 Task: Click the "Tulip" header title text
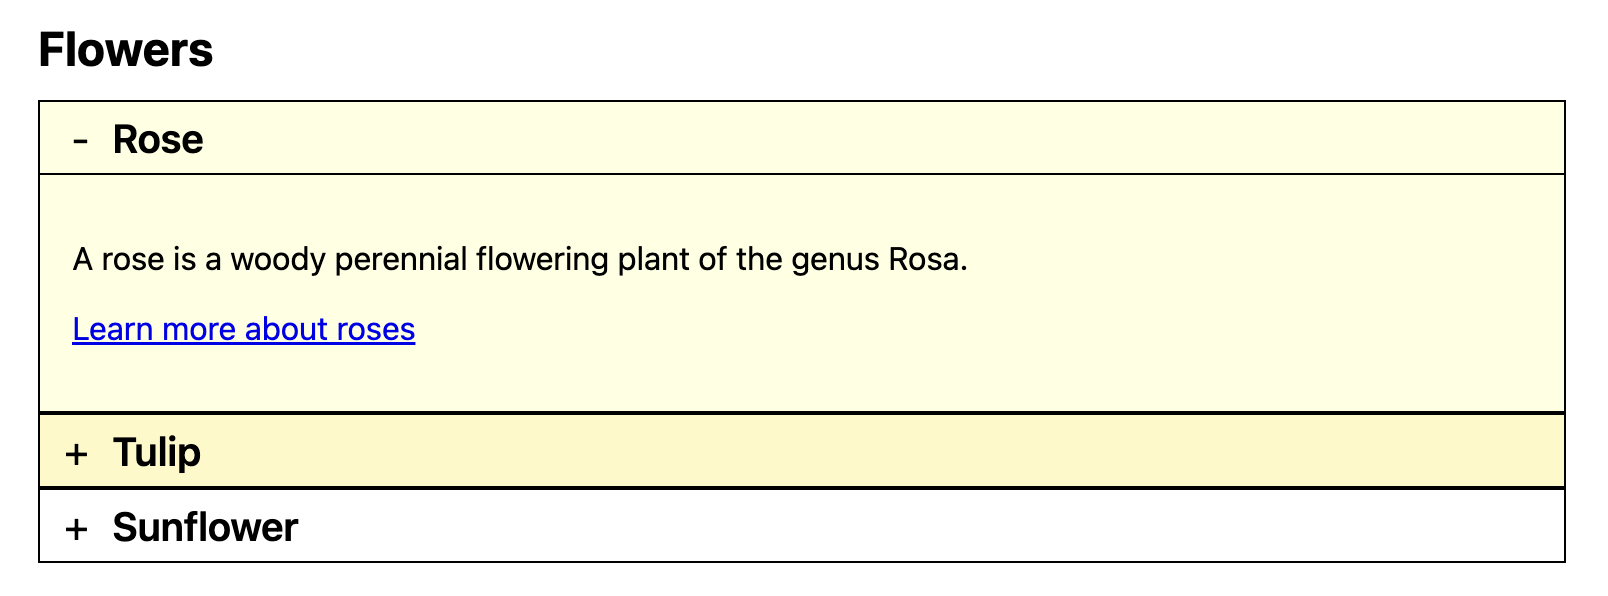[157, 452]
